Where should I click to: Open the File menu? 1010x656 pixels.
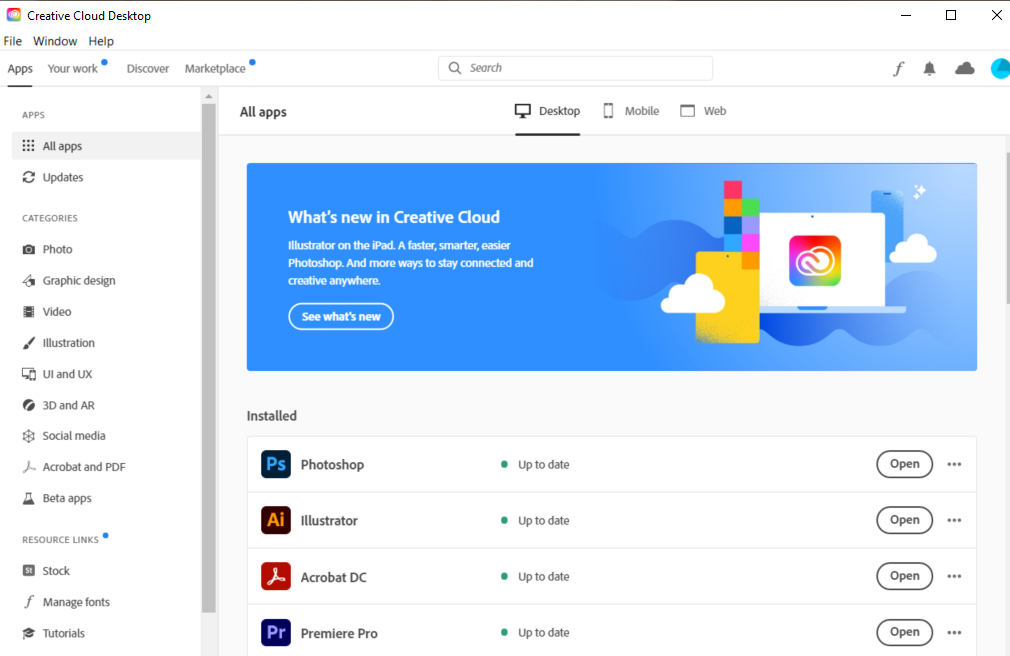[x=12, y=41]
